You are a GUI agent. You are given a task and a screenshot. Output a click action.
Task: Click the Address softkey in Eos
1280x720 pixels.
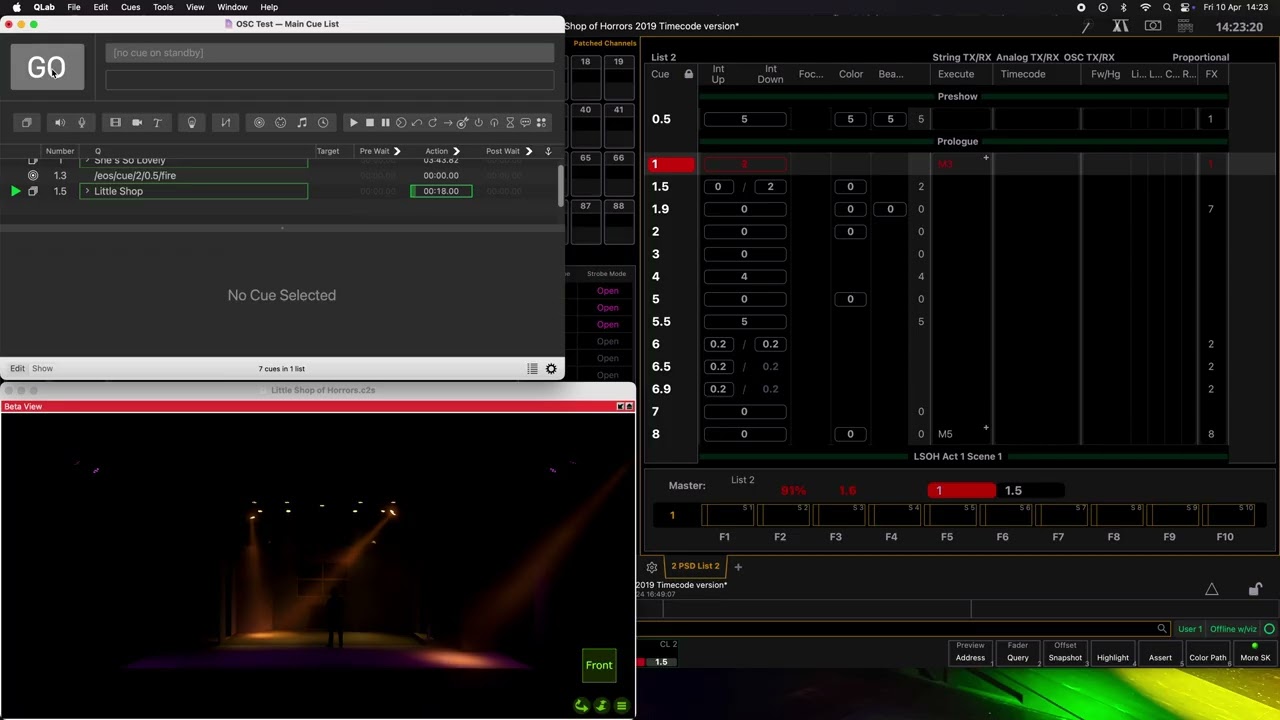click(970, 652)
